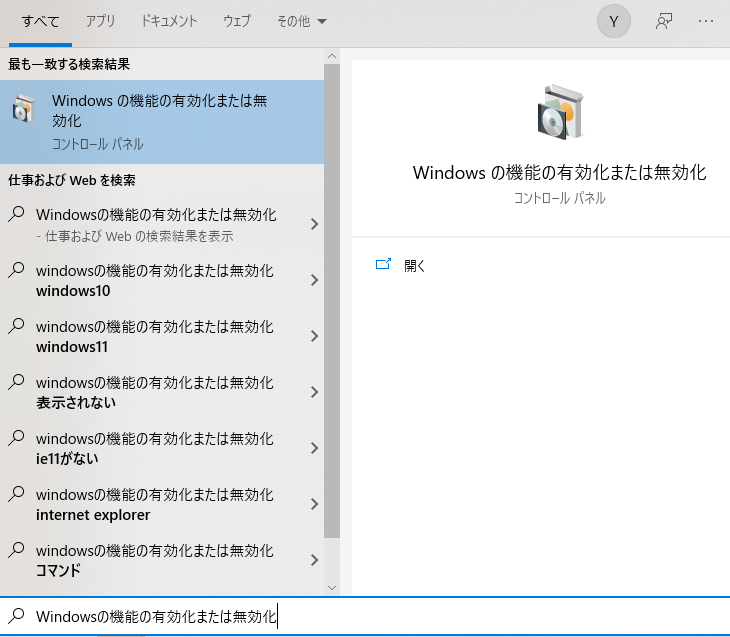This screenshot has height=637, width=730.
Task: Click the 開く link in the preview pane
Action: click(x=414, y=266)
